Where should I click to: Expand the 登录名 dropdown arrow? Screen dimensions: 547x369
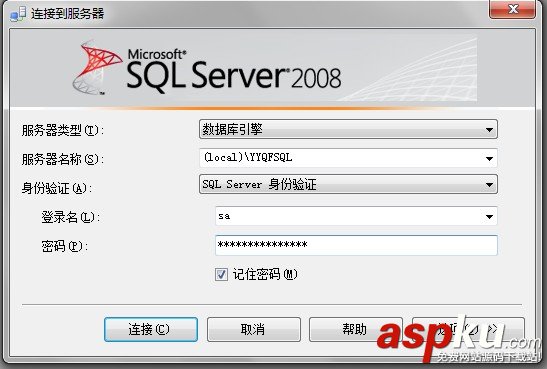[x=489, y=217]
